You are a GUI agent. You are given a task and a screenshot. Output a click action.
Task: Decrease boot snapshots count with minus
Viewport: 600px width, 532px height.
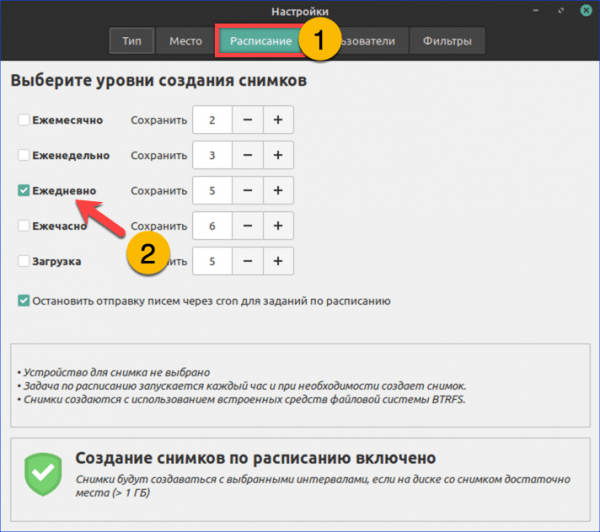click(248, 261)
